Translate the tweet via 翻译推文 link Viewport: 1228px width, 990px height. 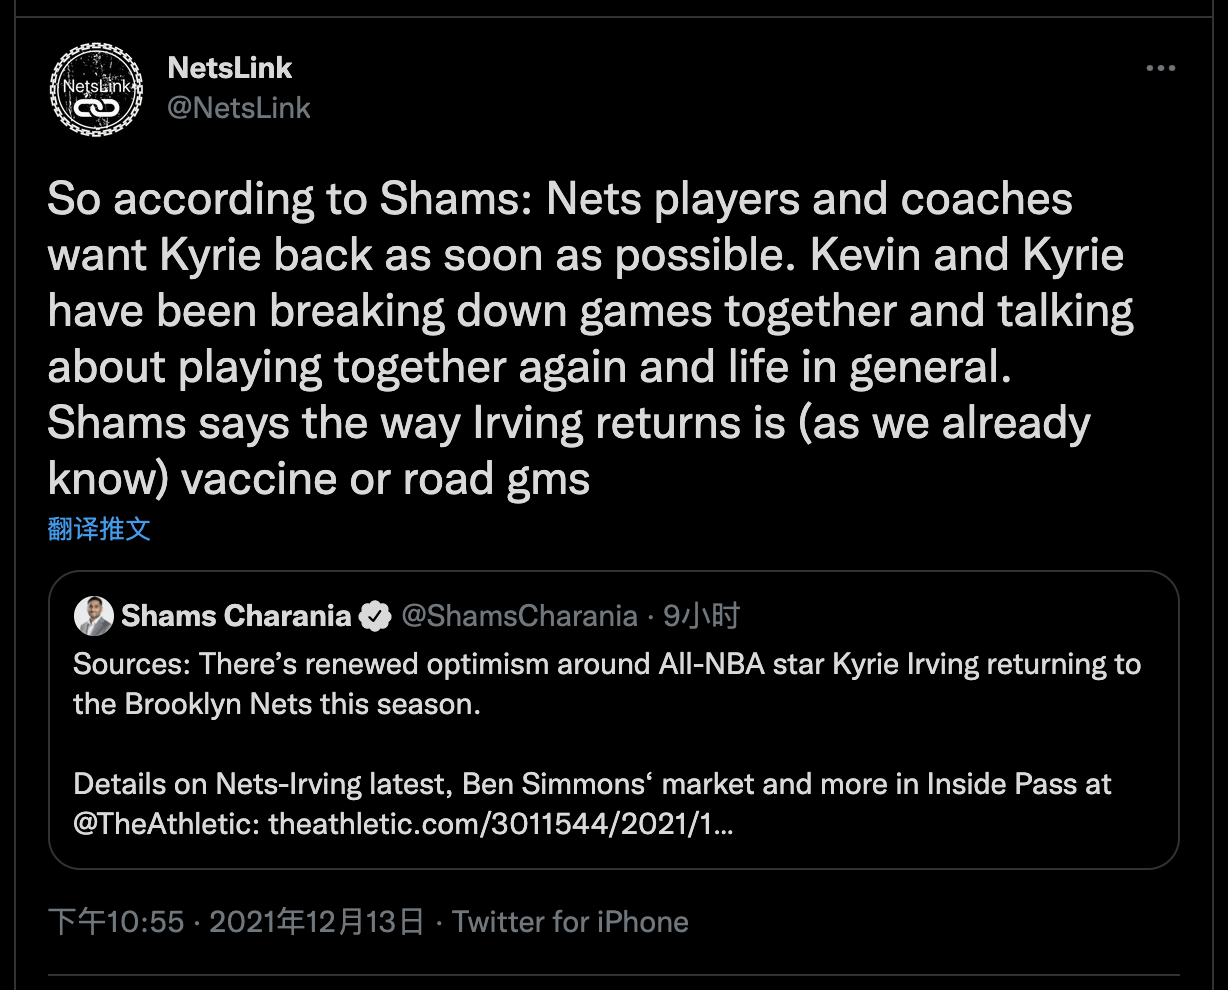point(99,528)
